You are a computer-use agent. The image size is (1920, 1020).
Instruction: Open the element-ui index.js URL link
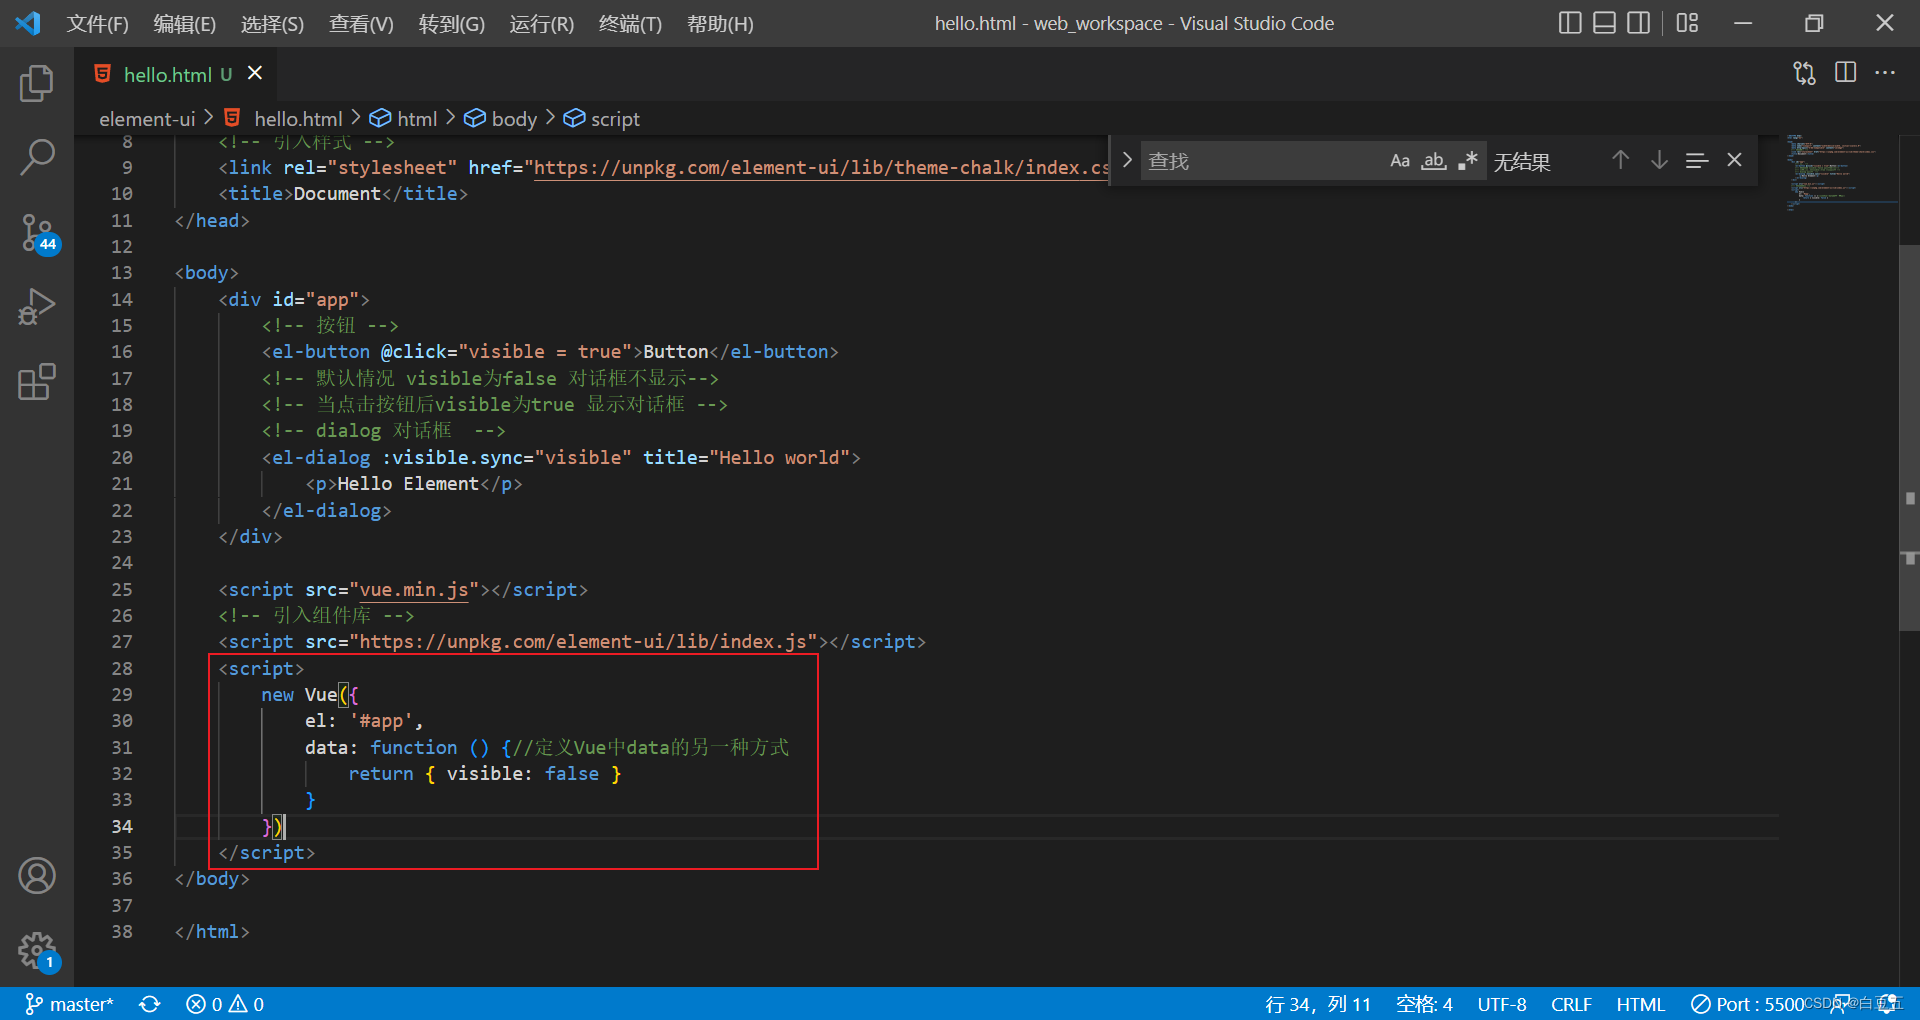tap(582, 642)
